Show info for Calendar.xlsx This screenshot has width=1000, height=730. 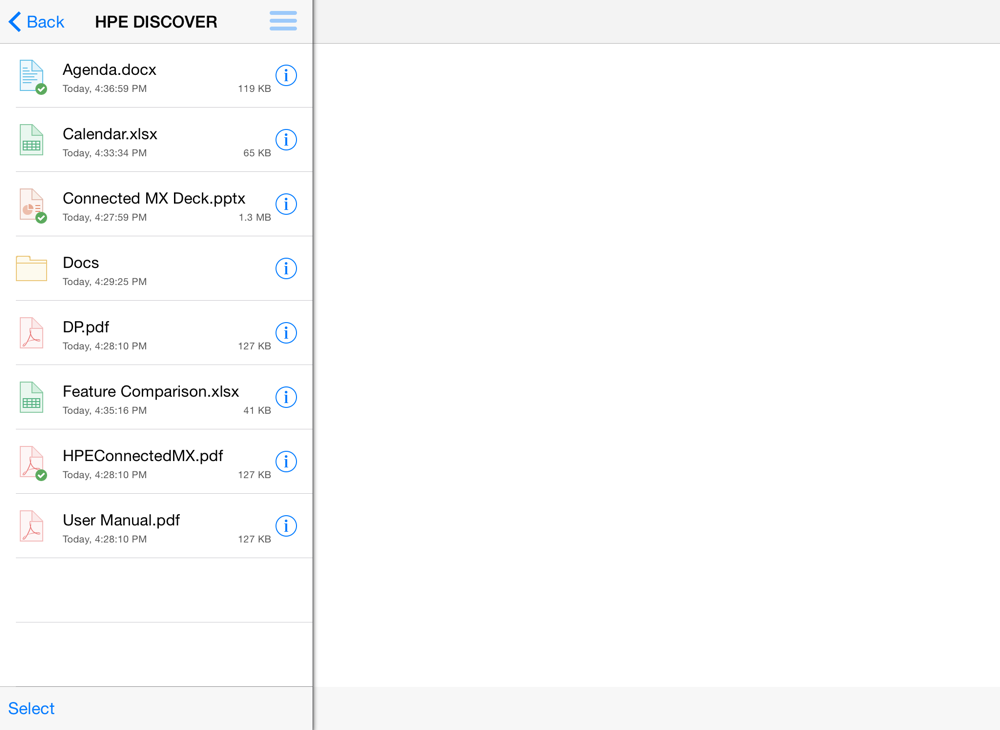286,140
